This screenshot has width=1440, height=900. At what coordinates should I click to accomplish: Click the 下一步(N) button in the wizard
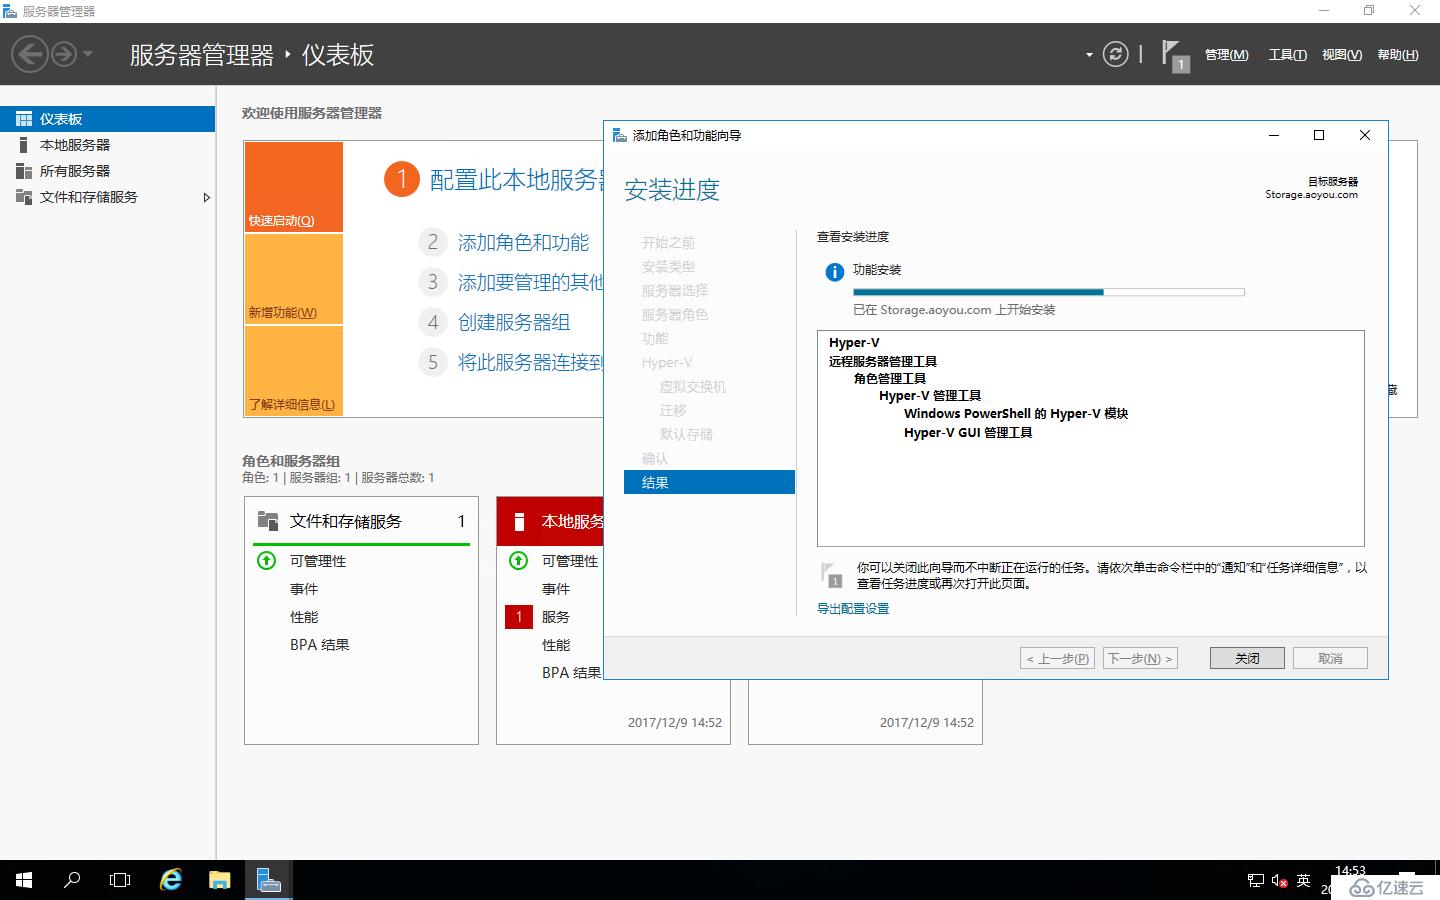(1141, 658)
